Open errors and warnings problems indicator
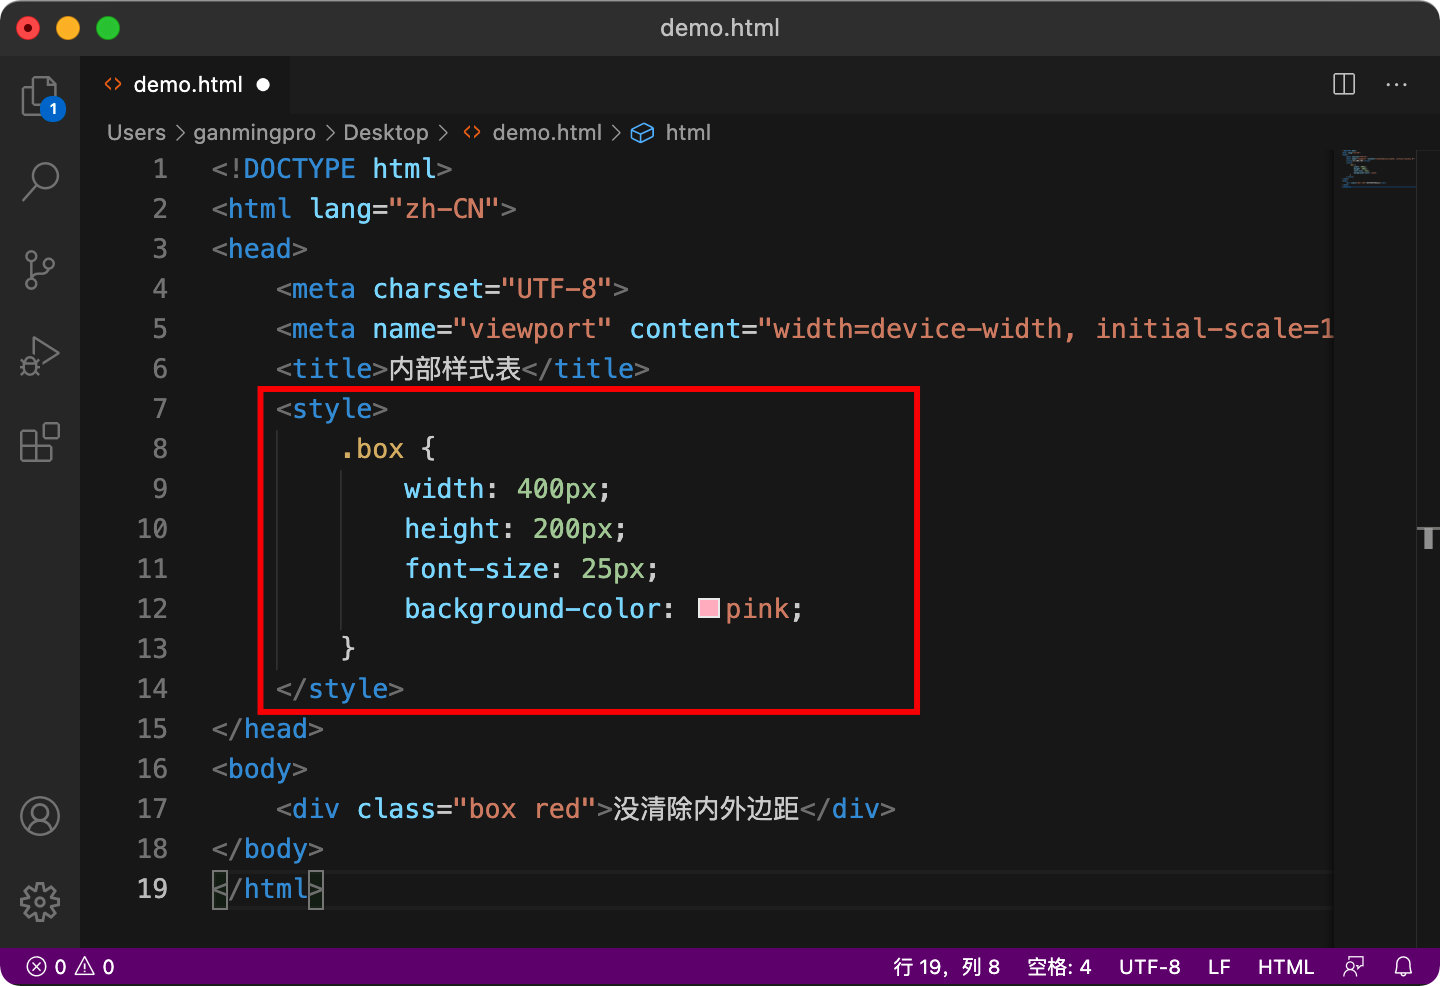1440x986 pixels. point(71,967)
